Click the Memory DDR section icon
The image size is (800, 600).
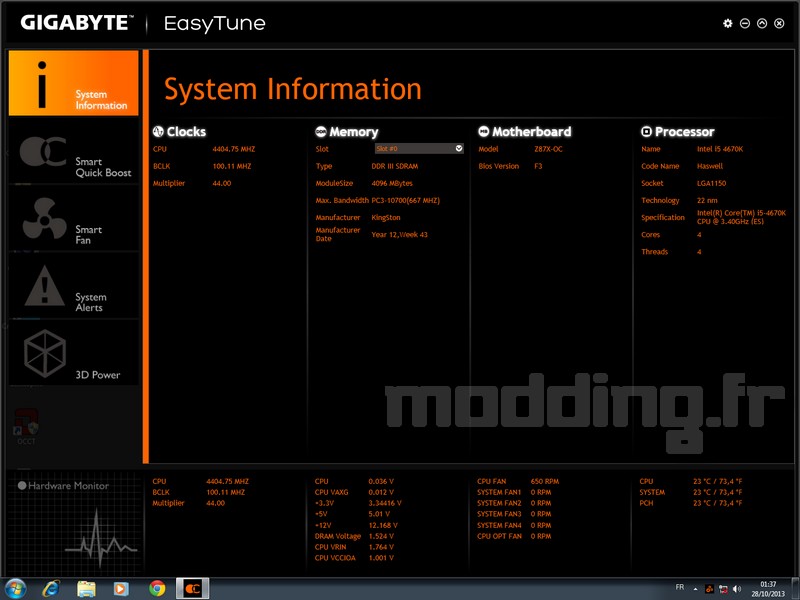click(x=321, y=132)
